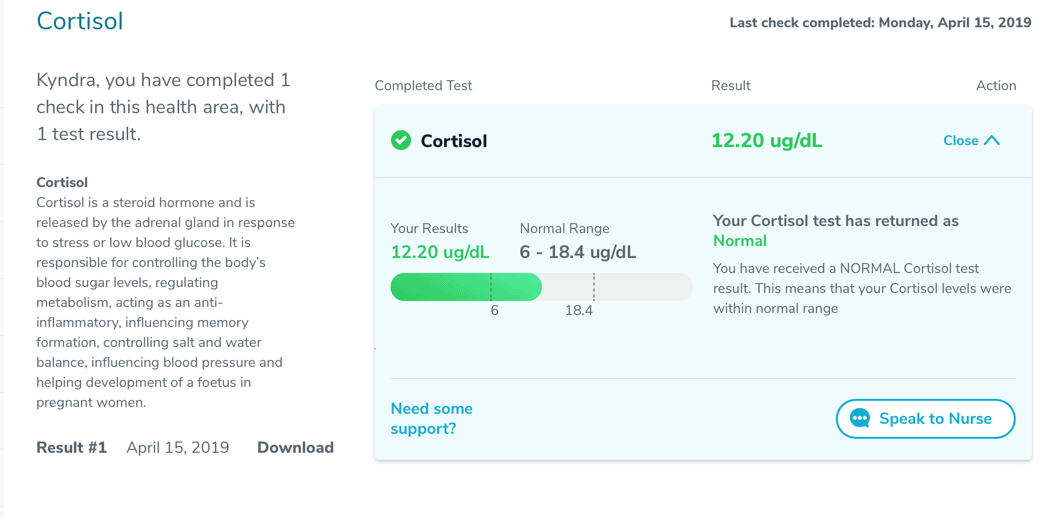Download the Result #1 report
1040x518 pixels.
coord(295,448)
